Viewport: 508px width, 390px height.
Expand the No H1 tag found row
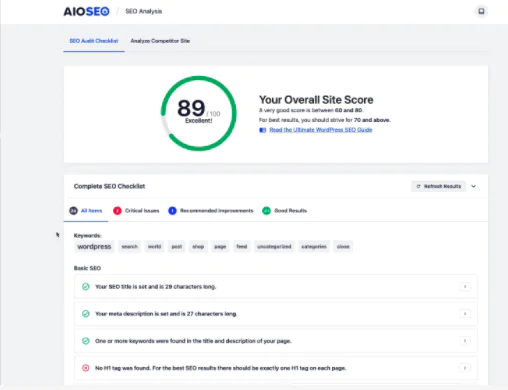point(276,368)
